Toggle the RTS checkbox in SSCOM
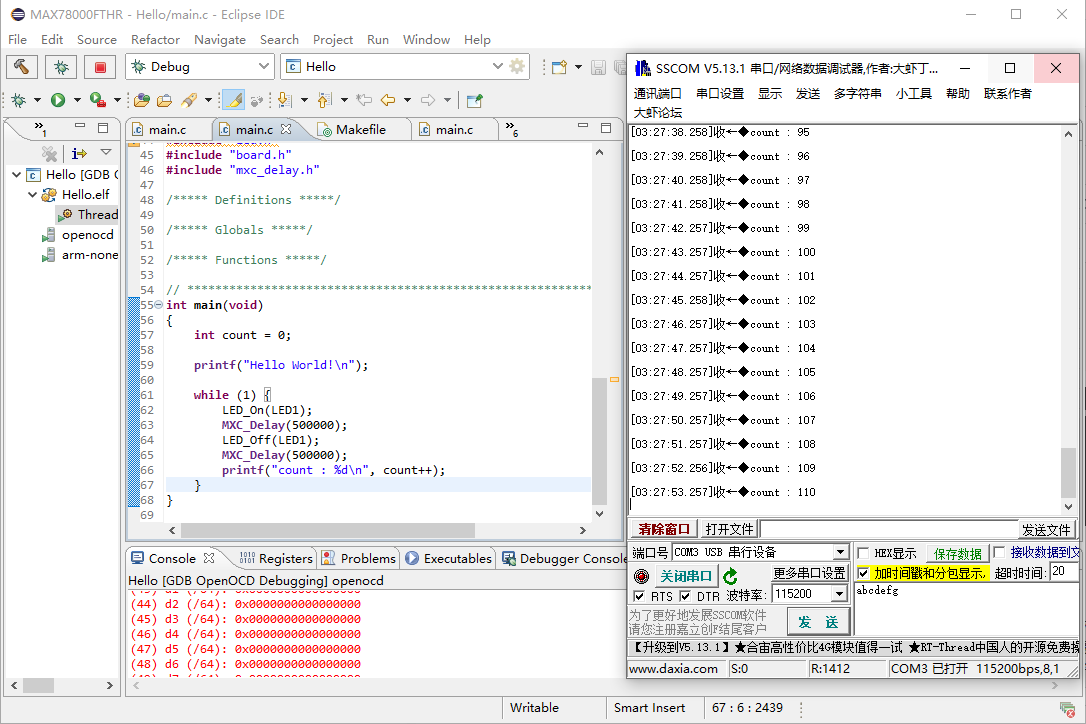Viewport: 1086px width, 724px height. click(x=639, y=596)
